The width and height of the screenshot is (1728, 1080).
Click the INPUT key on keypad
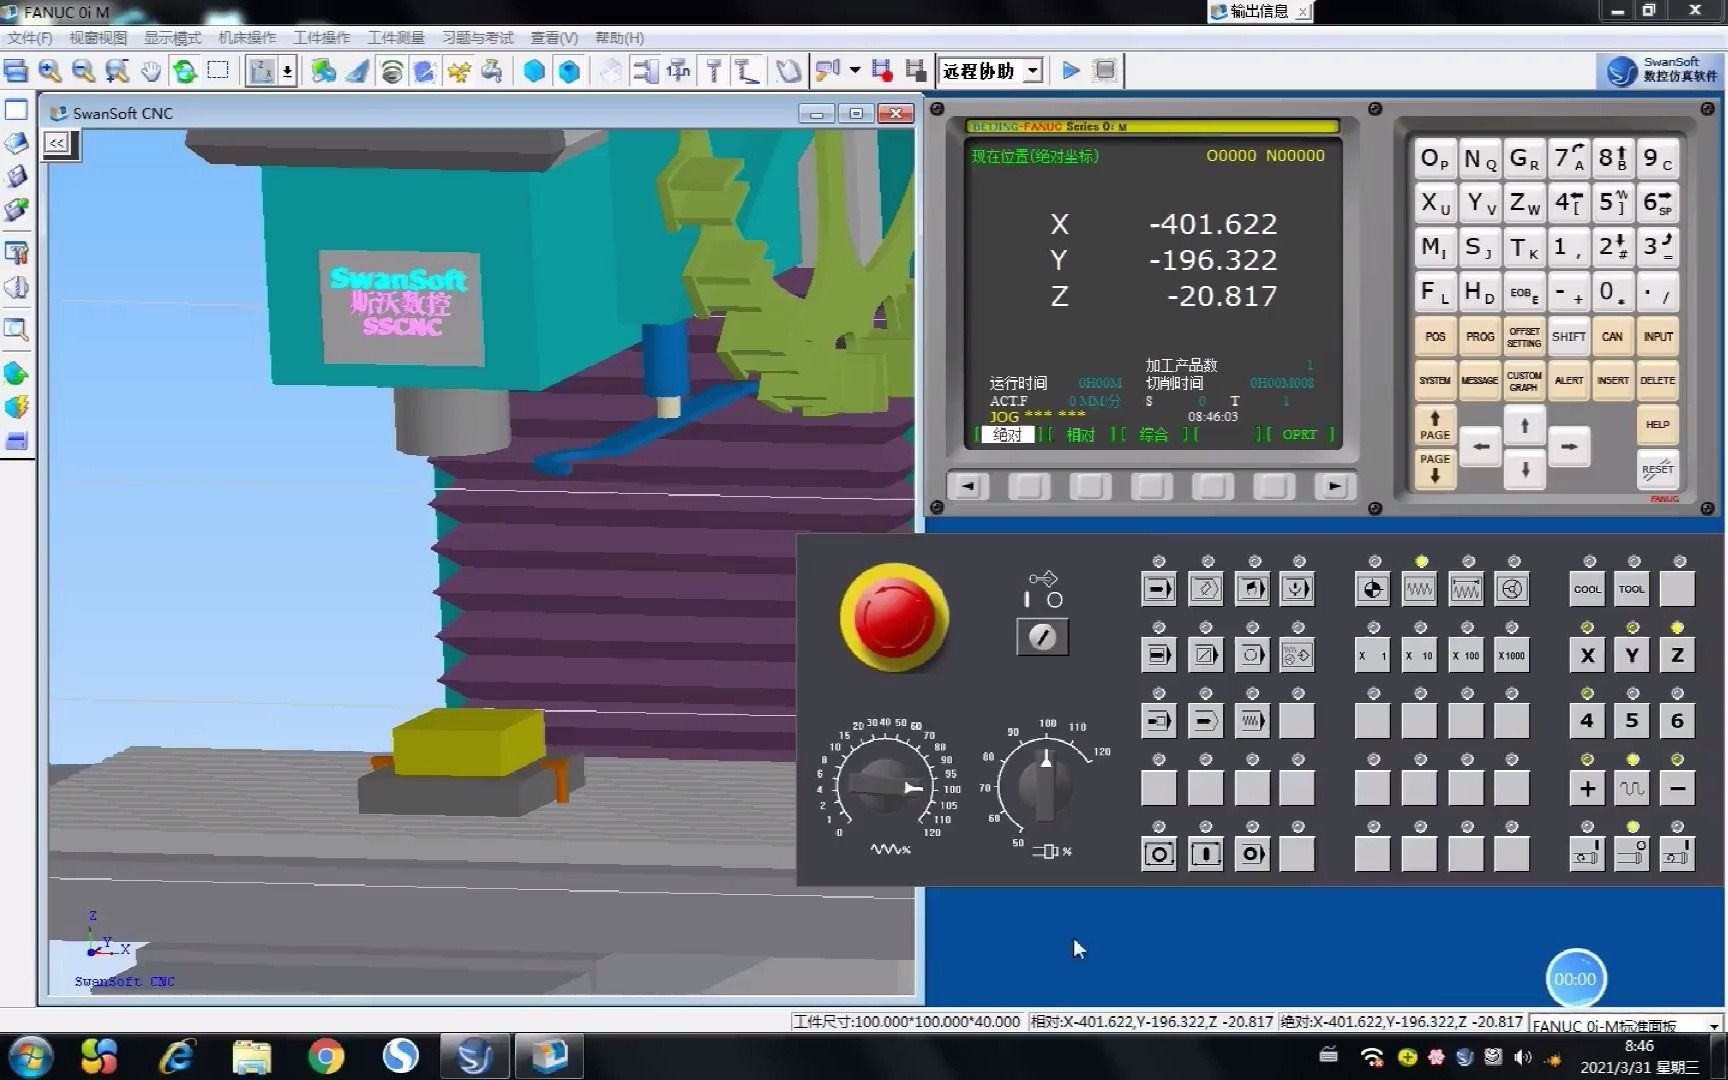(1658, 337)
